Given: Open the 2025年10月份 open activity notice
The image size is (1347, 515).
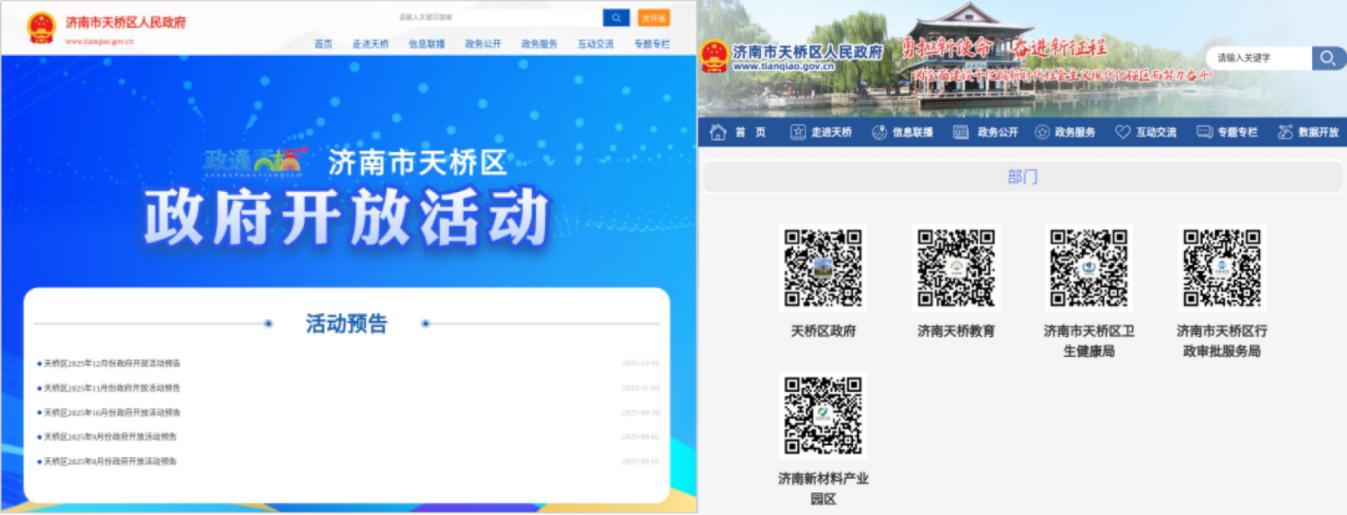Looking at the screenshot, I should point(112,412).
